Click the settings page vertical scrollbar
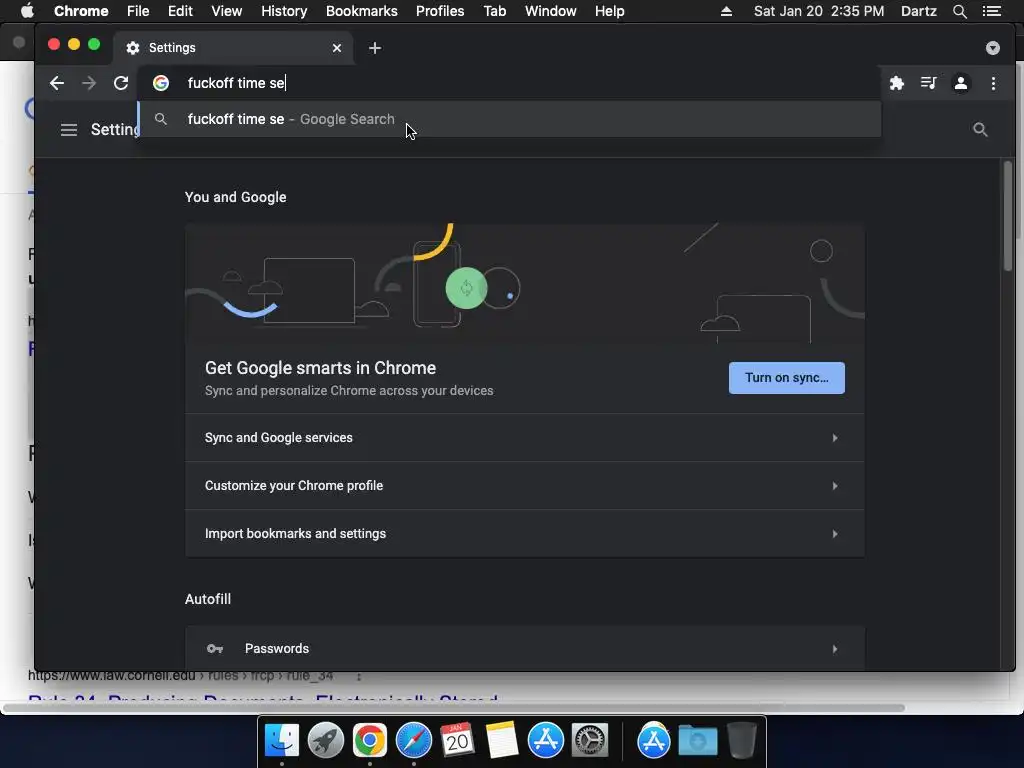 point(1008,216)
